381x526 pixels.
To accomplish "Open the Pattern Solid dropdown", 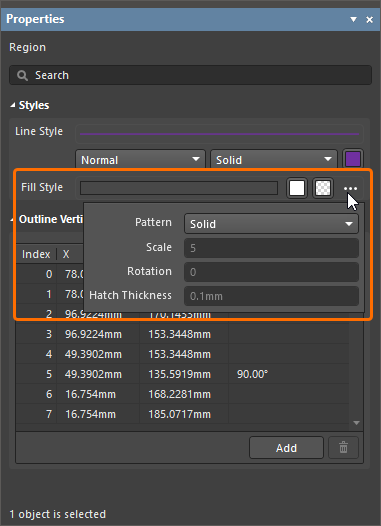I will pos(271,224).
